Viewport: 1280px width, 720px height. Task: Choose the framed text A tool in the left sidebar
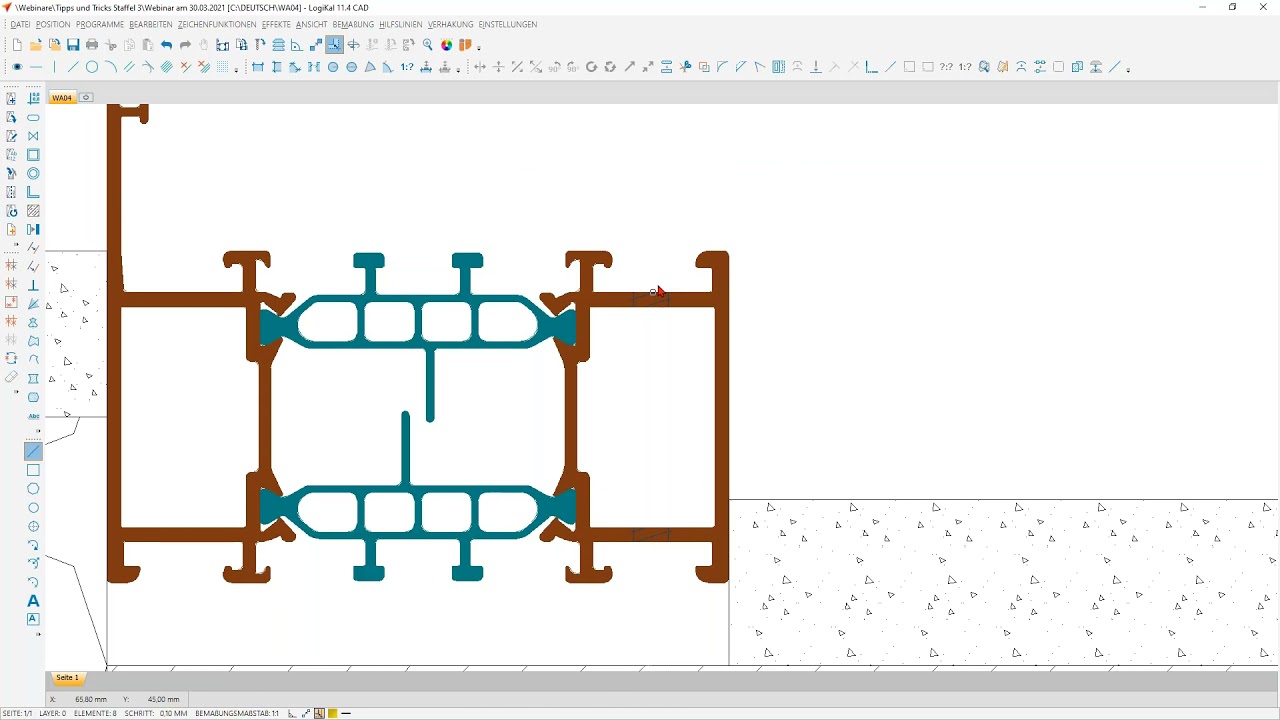point(33,619)
